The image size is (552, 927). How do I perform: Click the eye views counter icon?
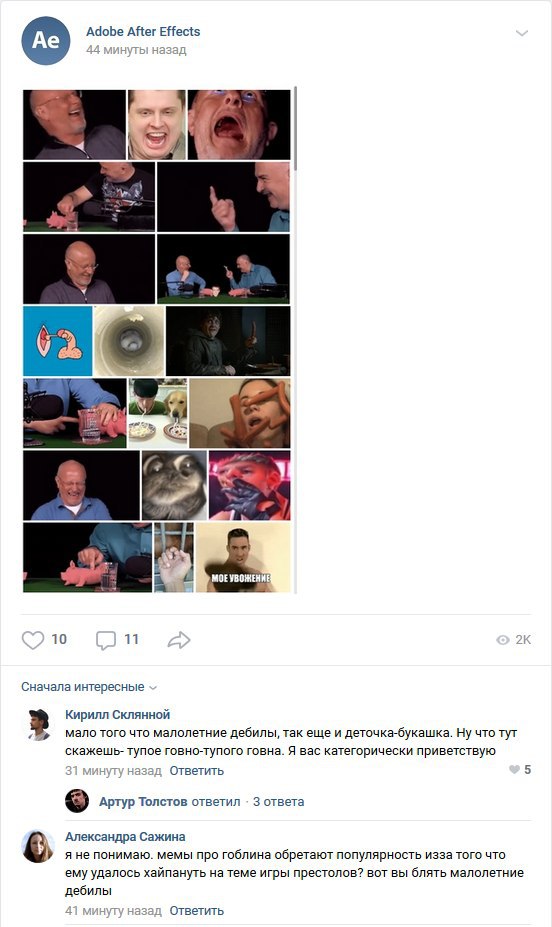tap(503, 640)
